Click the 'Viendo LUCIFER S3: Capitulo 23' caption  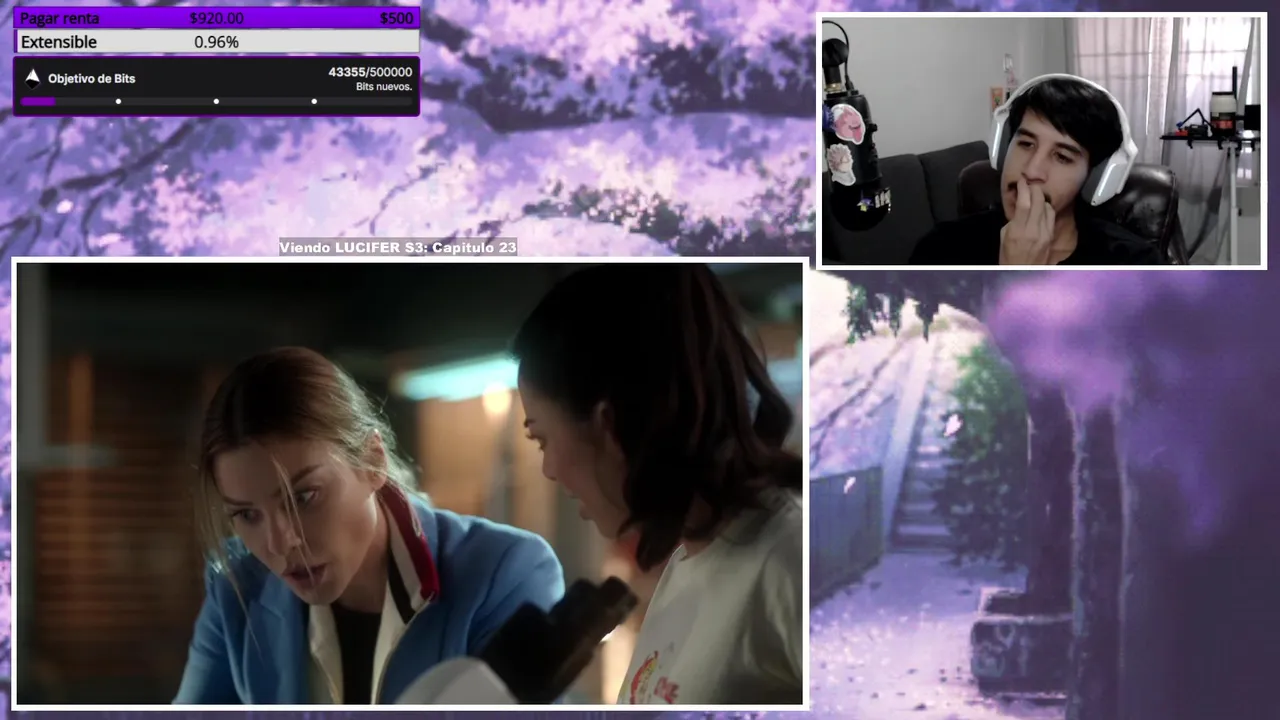pos(398,247)
